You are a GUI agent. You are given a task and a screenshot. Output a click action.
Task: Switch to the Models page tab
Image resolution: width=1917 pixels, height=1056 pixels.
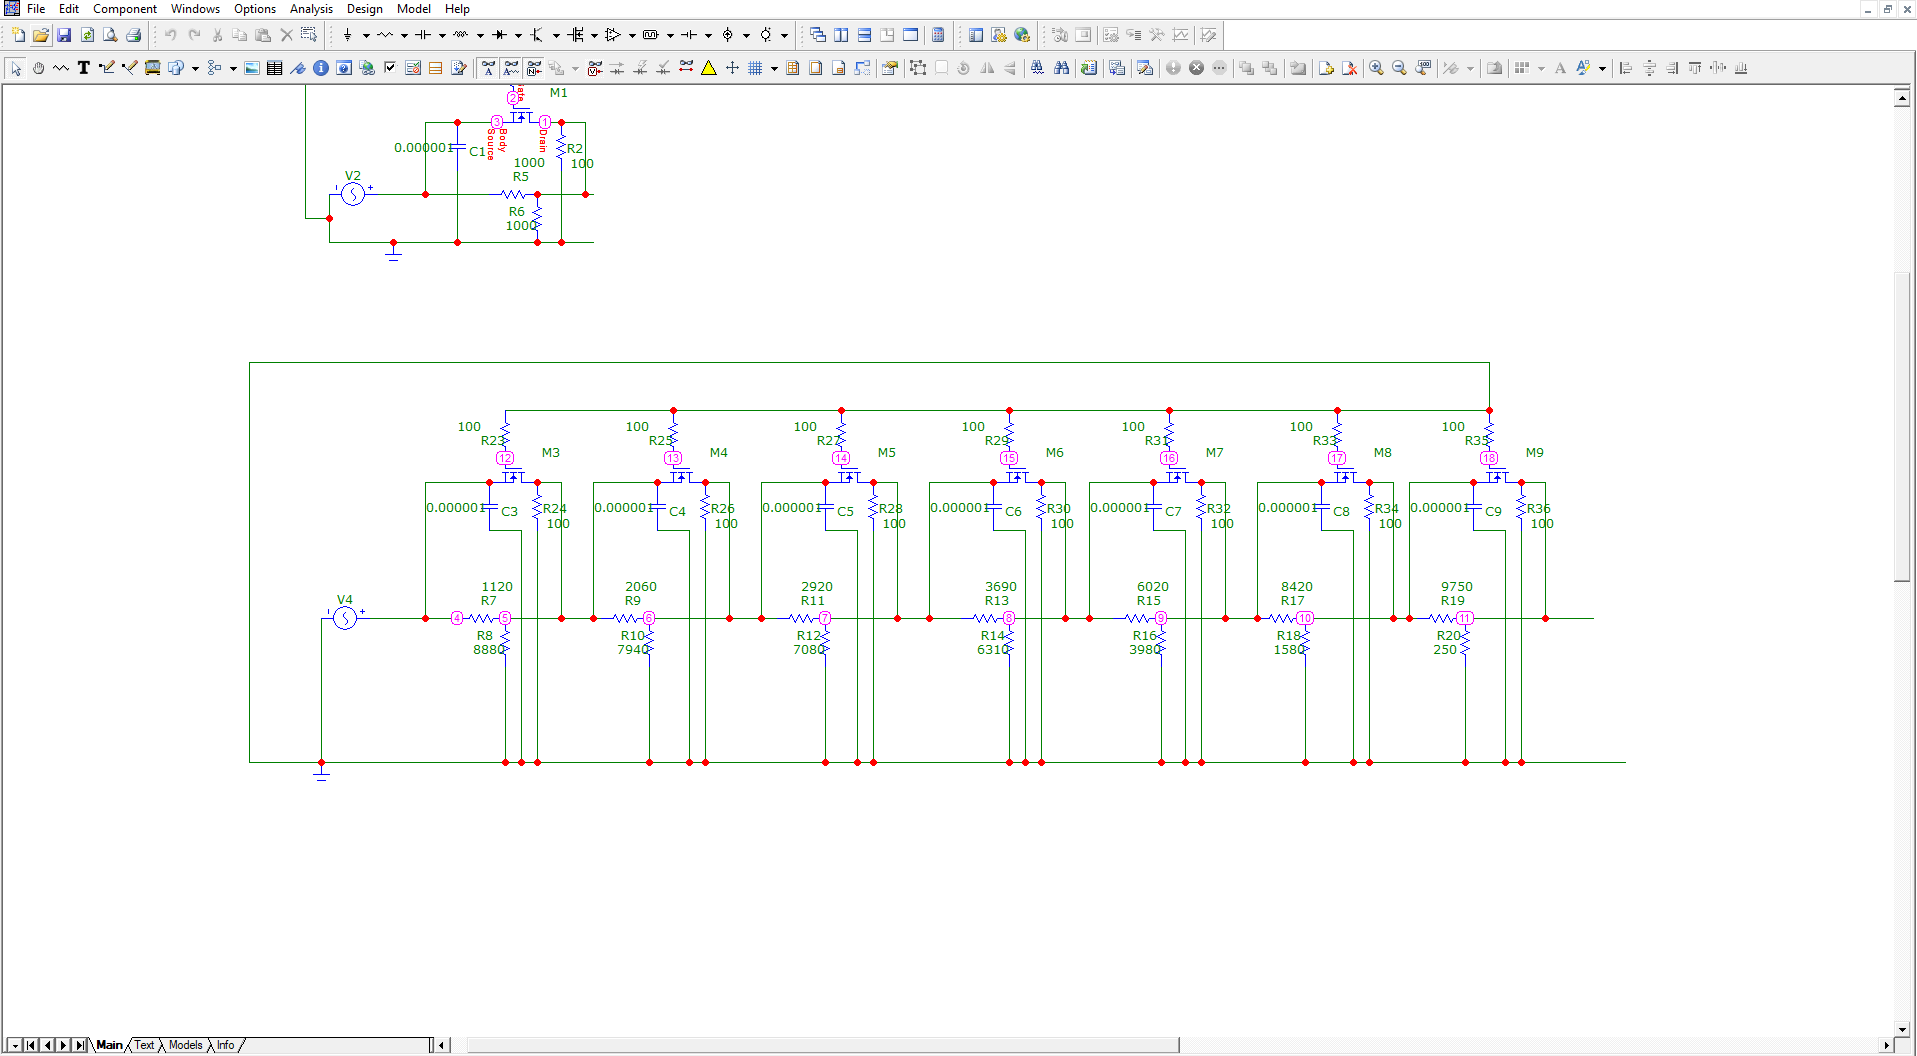click(185, 1045)
